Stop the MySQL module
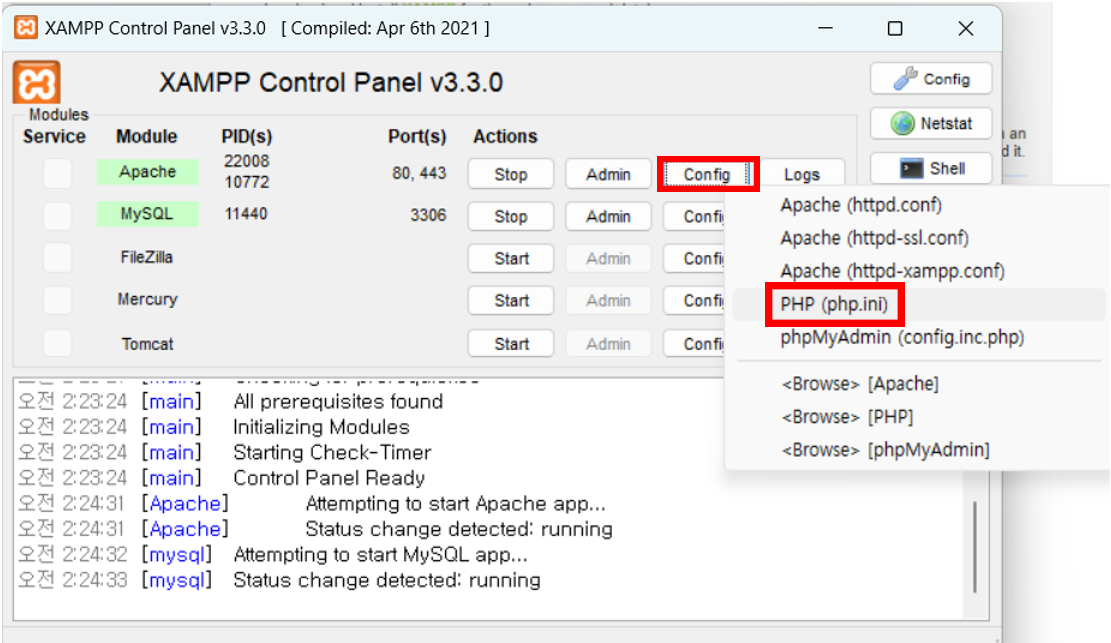 511,217
